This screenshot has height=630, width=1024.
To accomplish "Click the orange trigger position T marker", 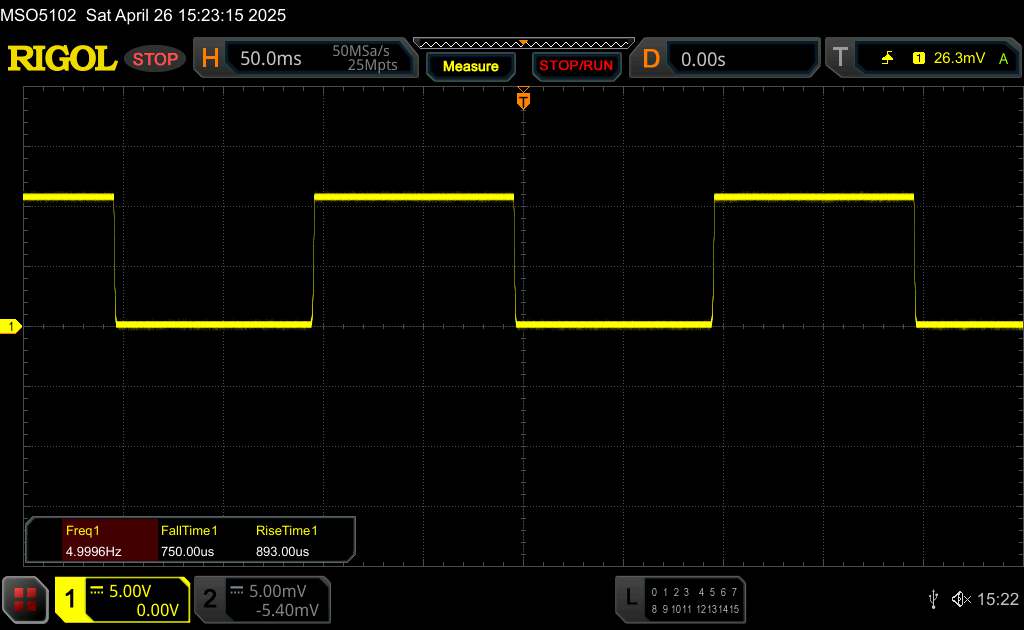I will pyautogui.click(x=523, y=100).
